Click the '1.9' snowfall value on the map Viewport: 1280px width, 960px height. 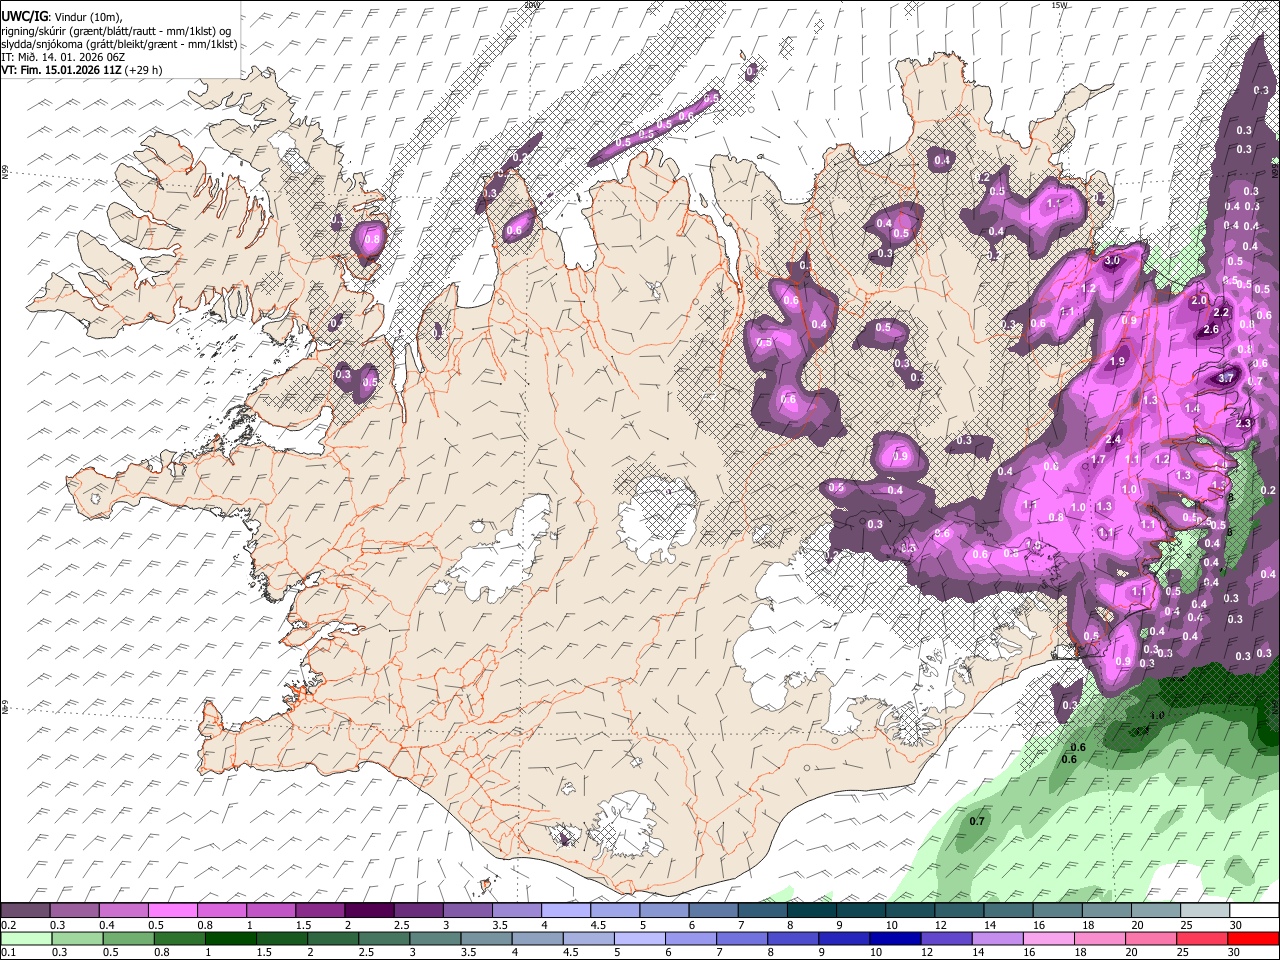tap(1118, 361)
